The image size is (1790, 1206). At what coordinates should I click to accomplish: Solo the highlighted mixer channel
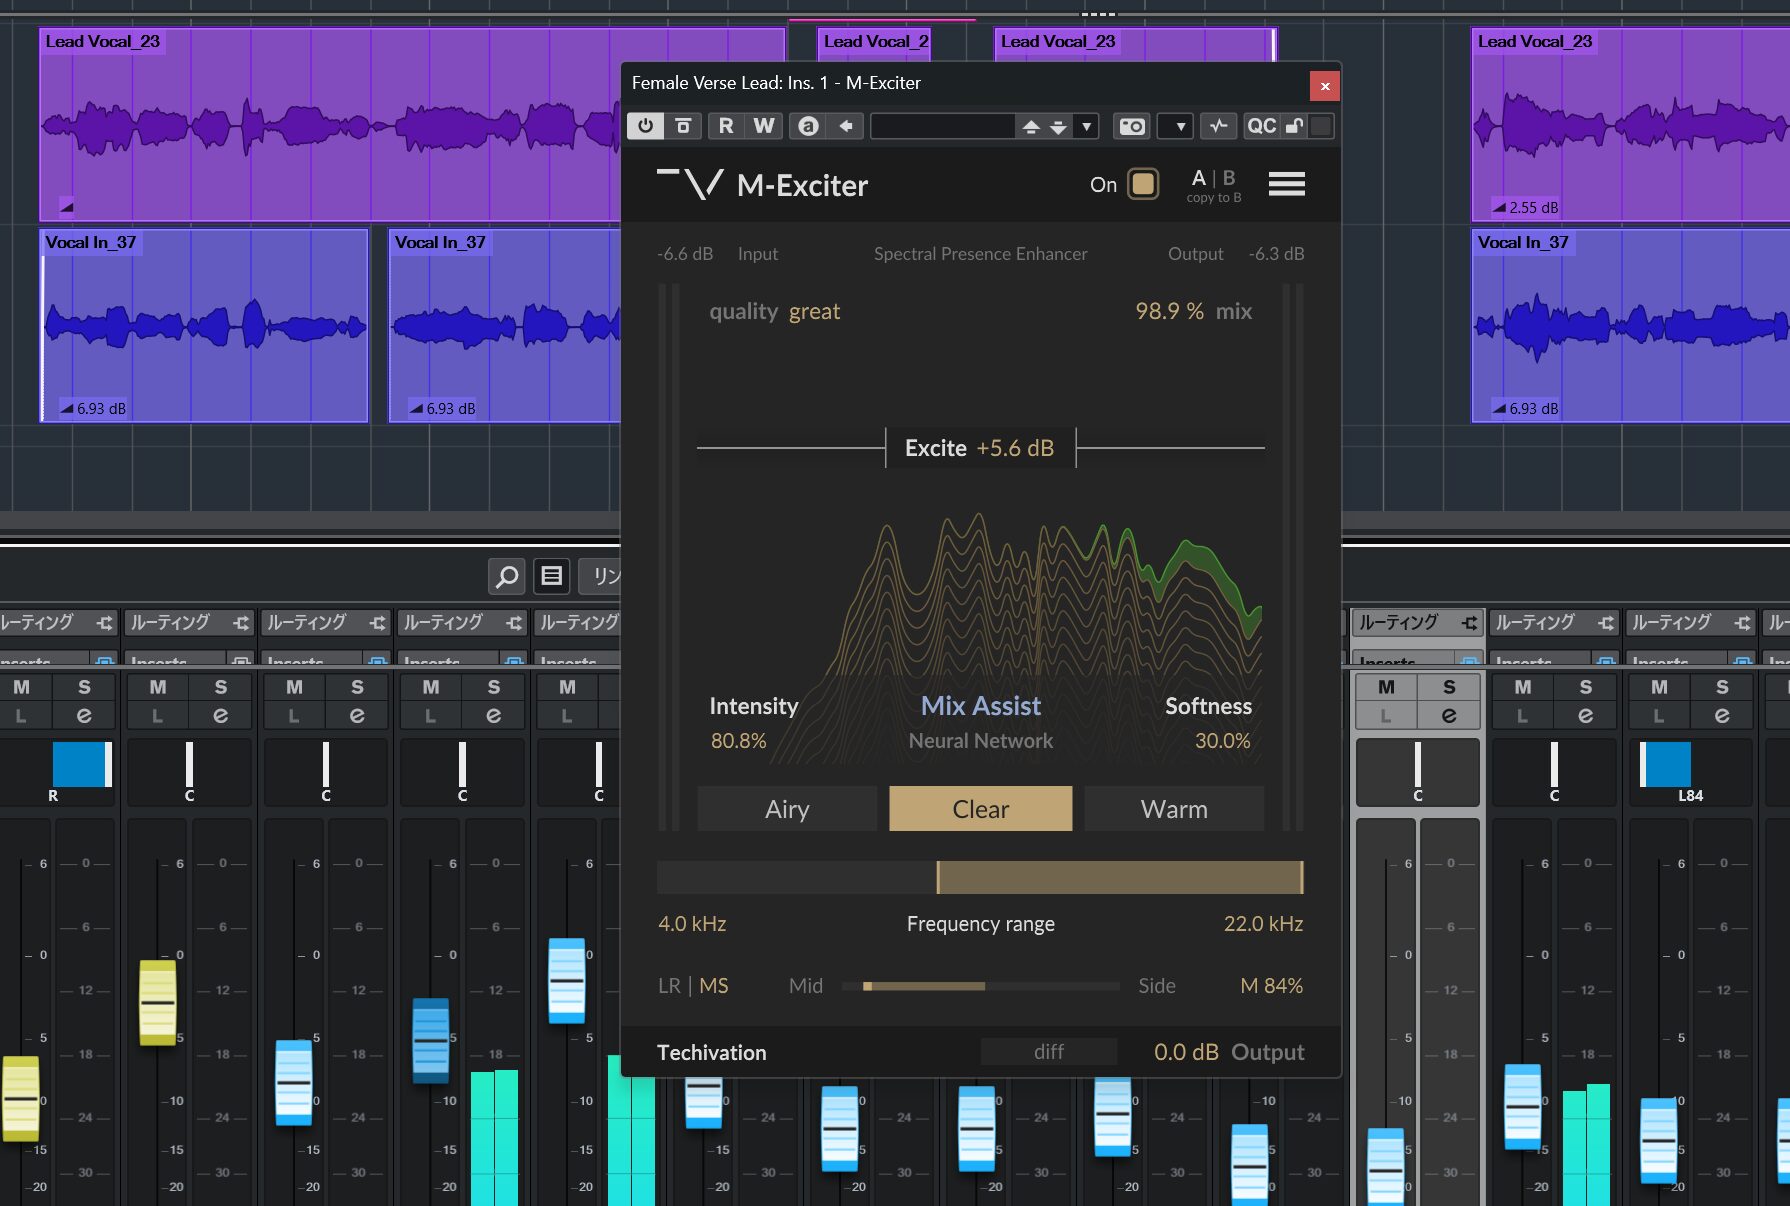(x=1449, y=687)
